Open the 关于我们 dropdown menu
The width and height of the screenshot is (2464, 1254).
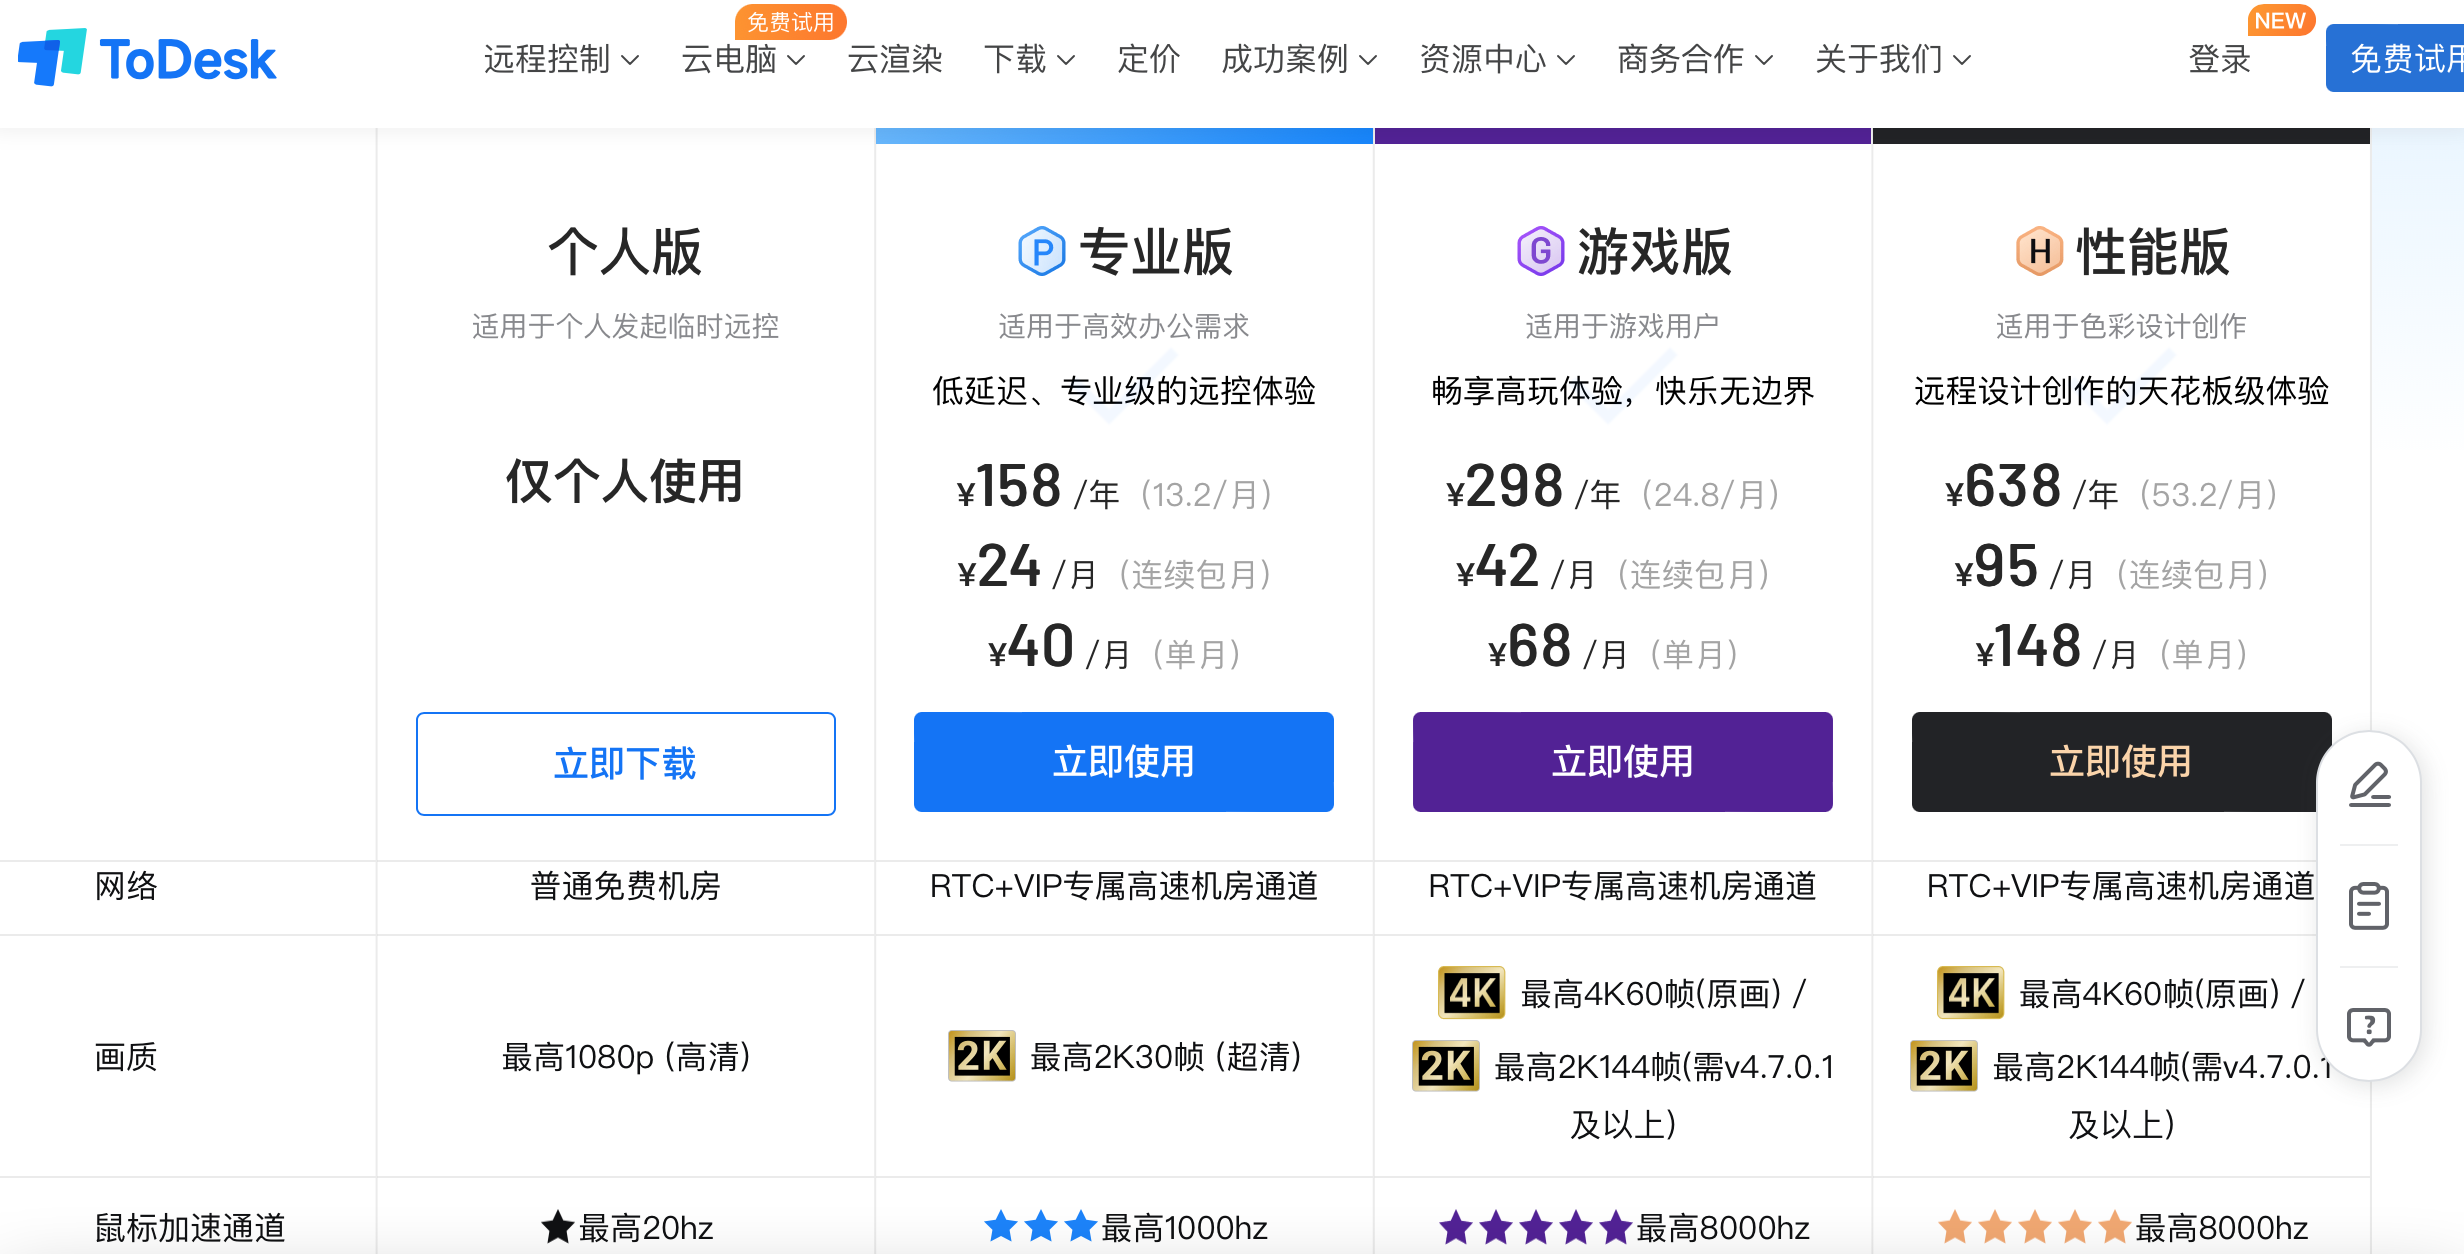[1892, 60]
